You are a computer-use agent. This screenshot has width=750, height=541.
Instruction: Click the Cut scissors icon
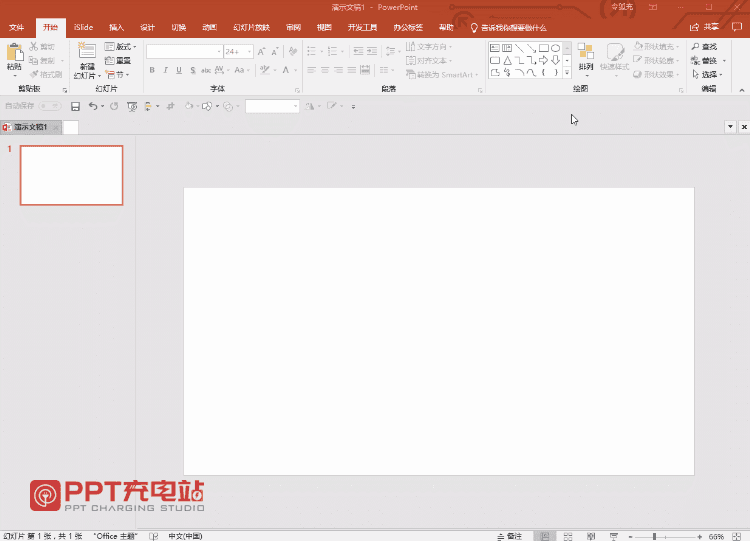[33, 46]
